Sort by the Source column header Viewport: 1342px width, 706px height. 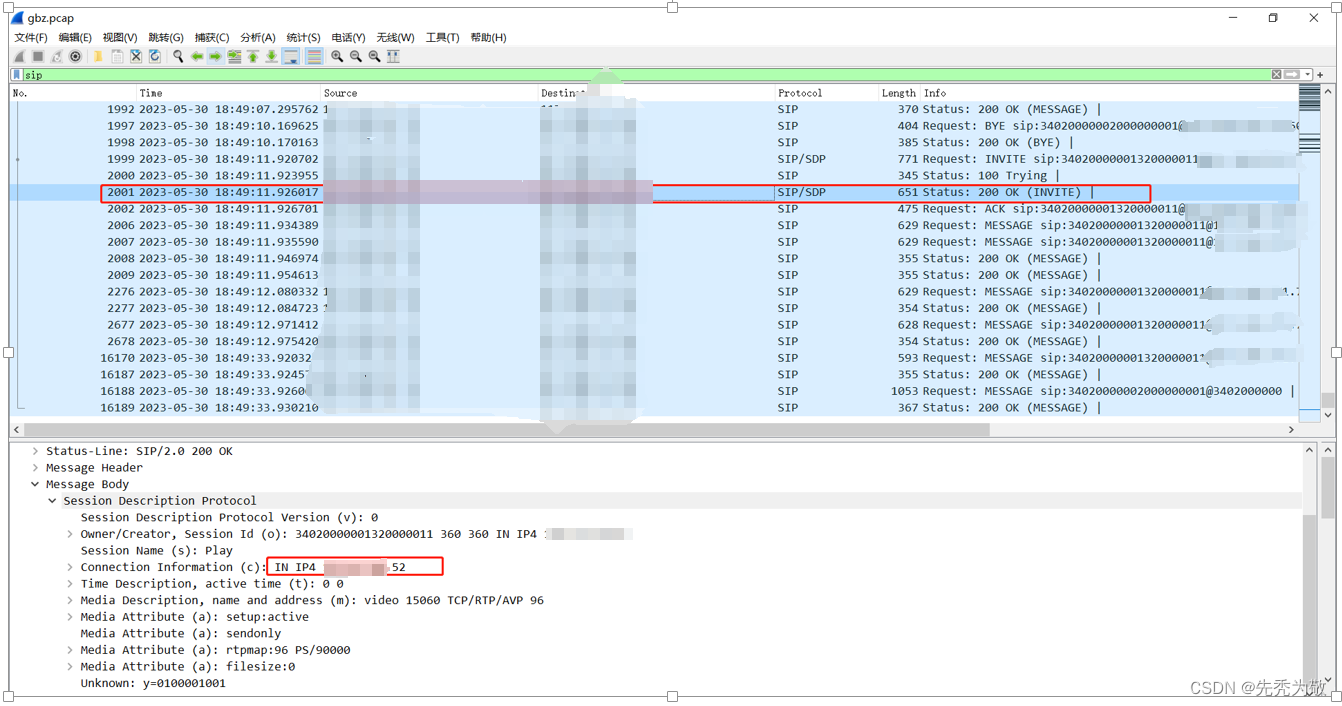pyautogui.click(x=429, y=93)
